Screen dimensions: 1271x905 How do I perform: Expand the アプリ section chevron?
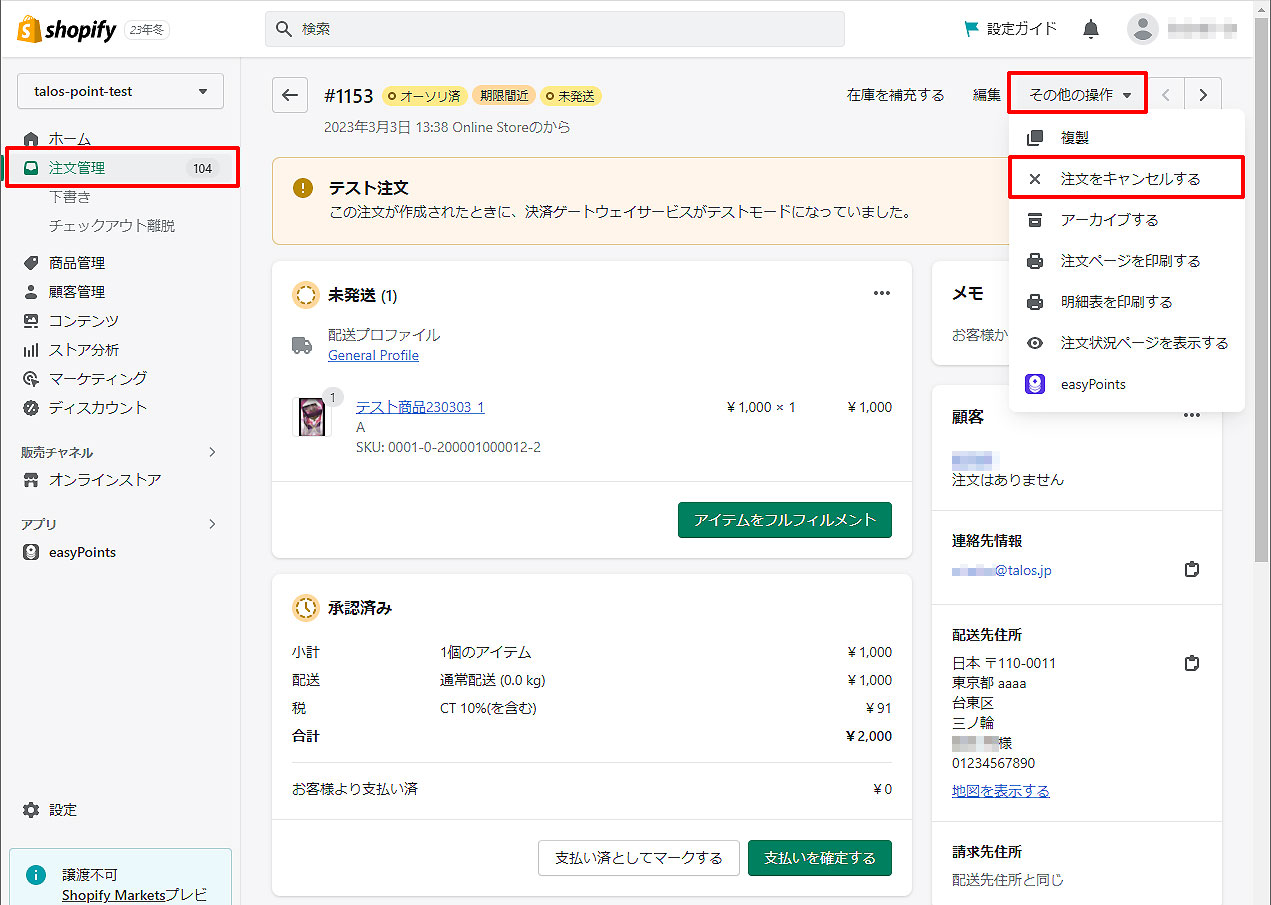(x=212, y=524)
